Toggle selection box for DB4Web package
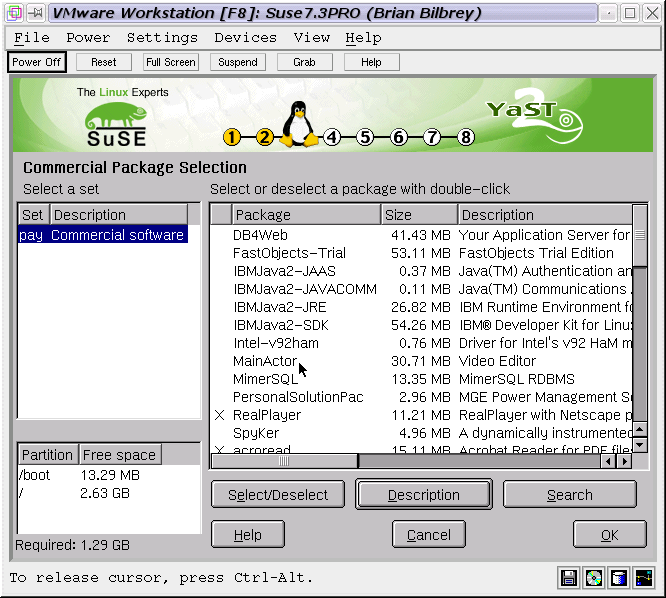 coord(220,235)
